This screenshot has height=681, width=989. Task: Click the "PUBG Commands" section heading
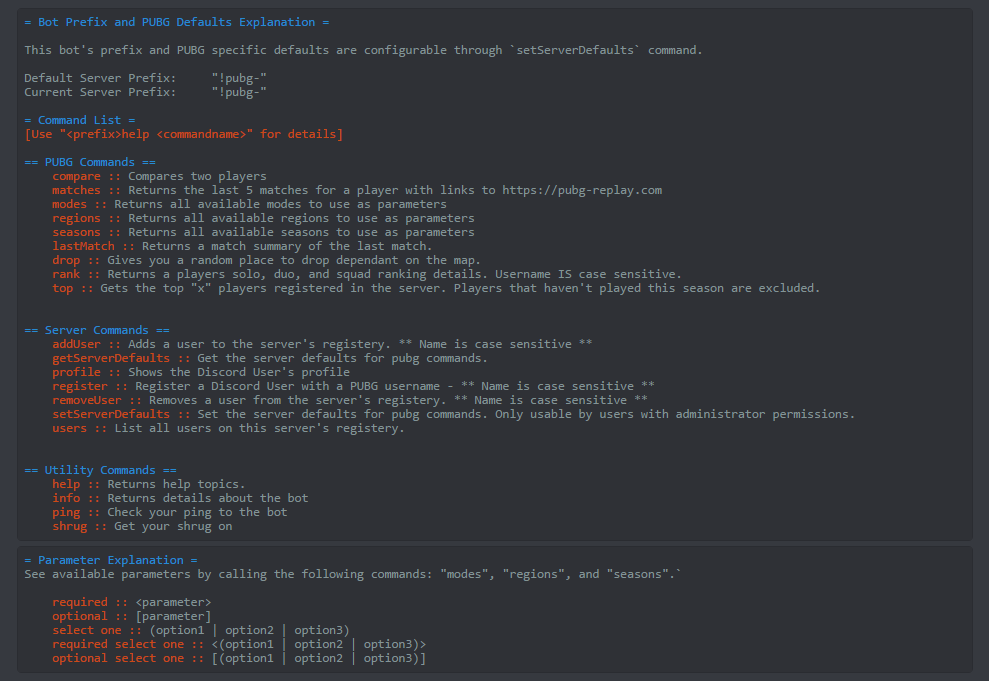pyautogui.click(x=90, y=162)
